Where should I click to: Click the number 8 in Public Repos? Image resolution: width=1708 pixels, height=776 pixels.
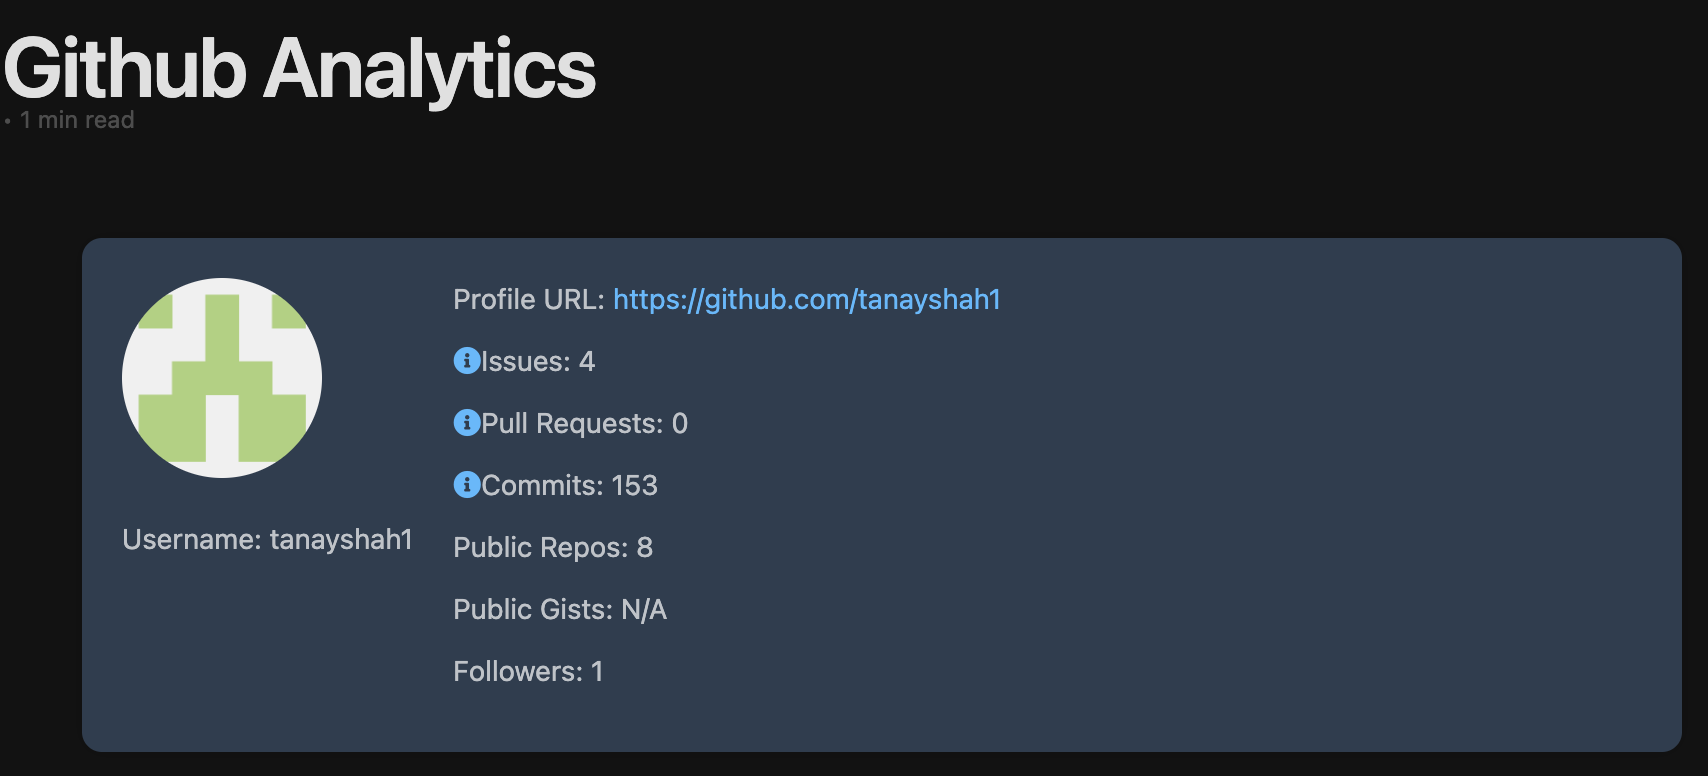click(645, 548)
